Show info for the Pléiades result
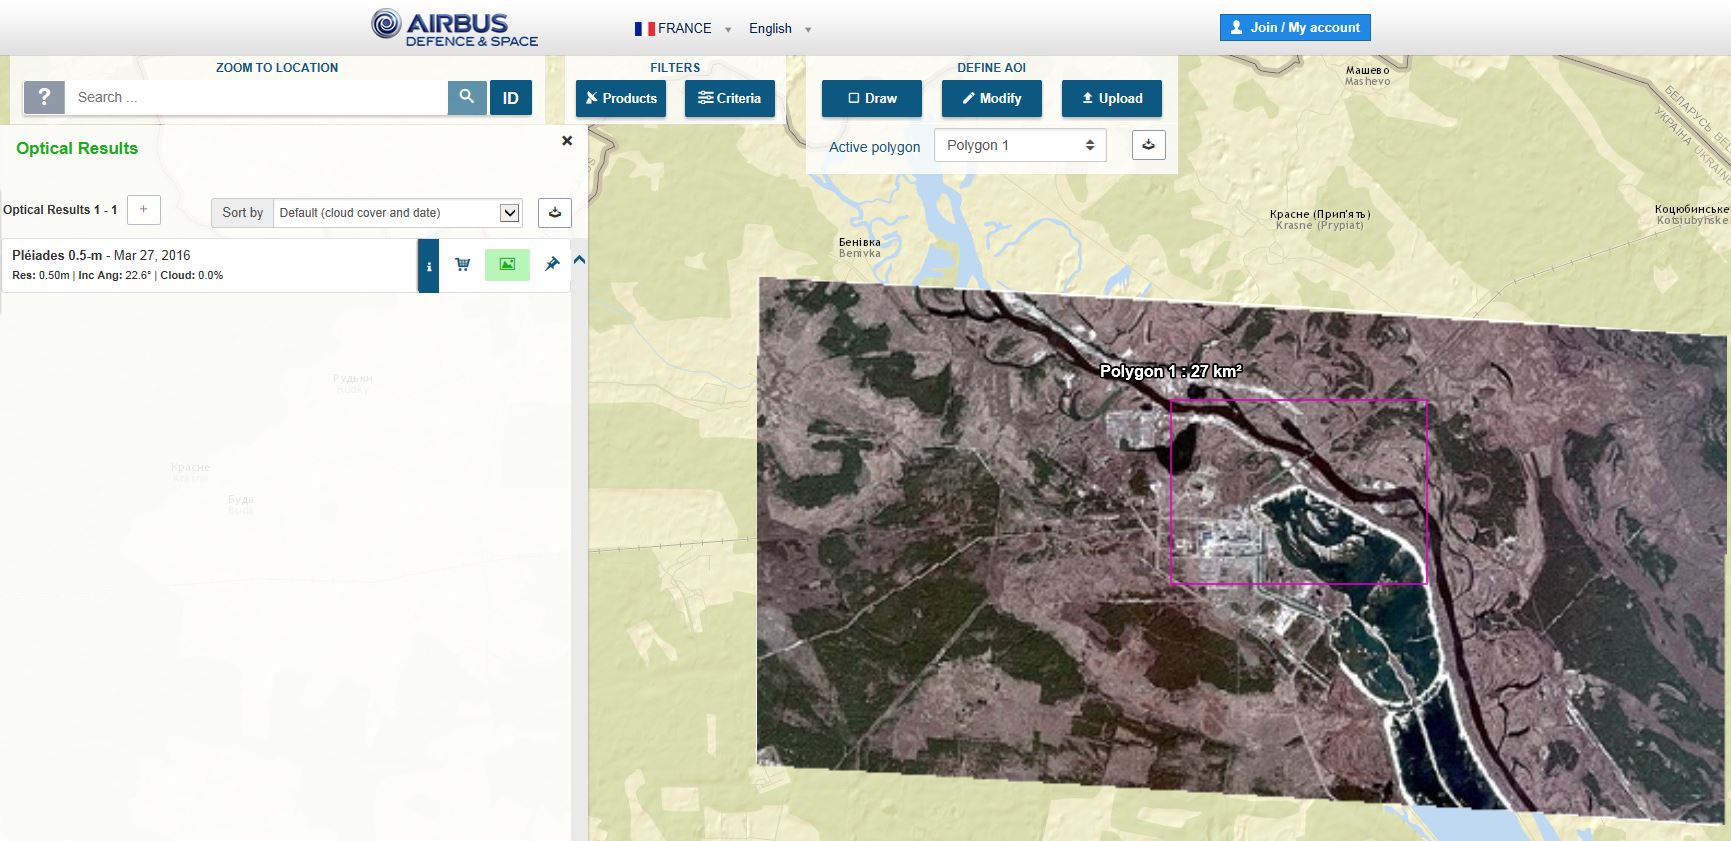Viewport: 1731px width, 841px height. point(429,266)
